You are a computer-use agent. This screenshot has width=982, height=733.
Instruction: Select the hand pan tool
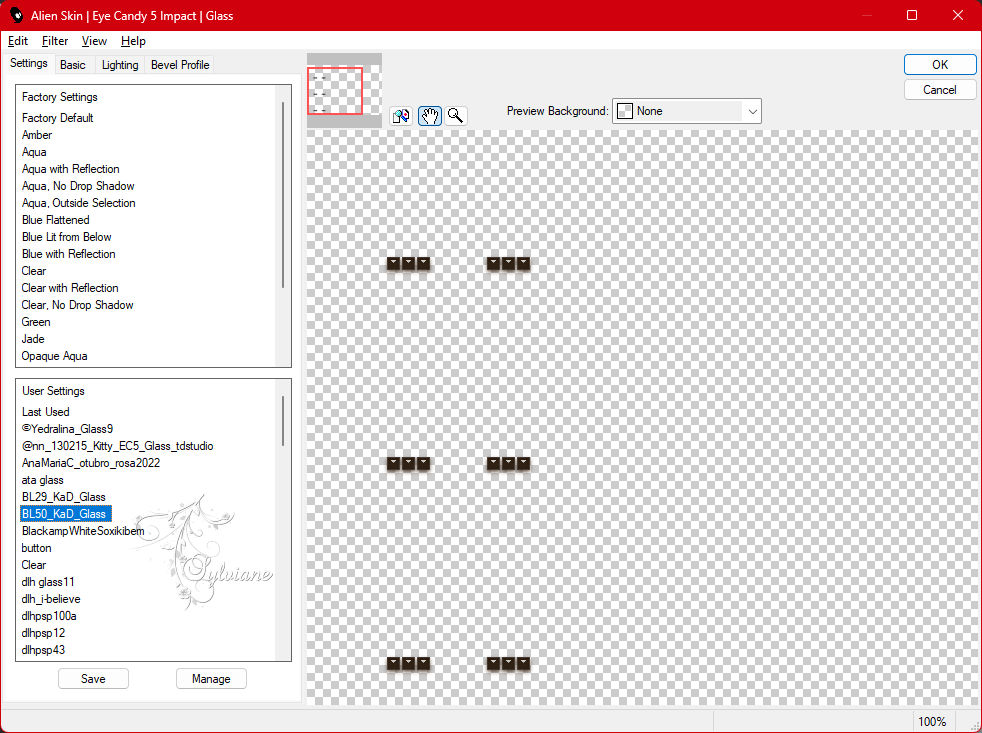tap(430, 116)
